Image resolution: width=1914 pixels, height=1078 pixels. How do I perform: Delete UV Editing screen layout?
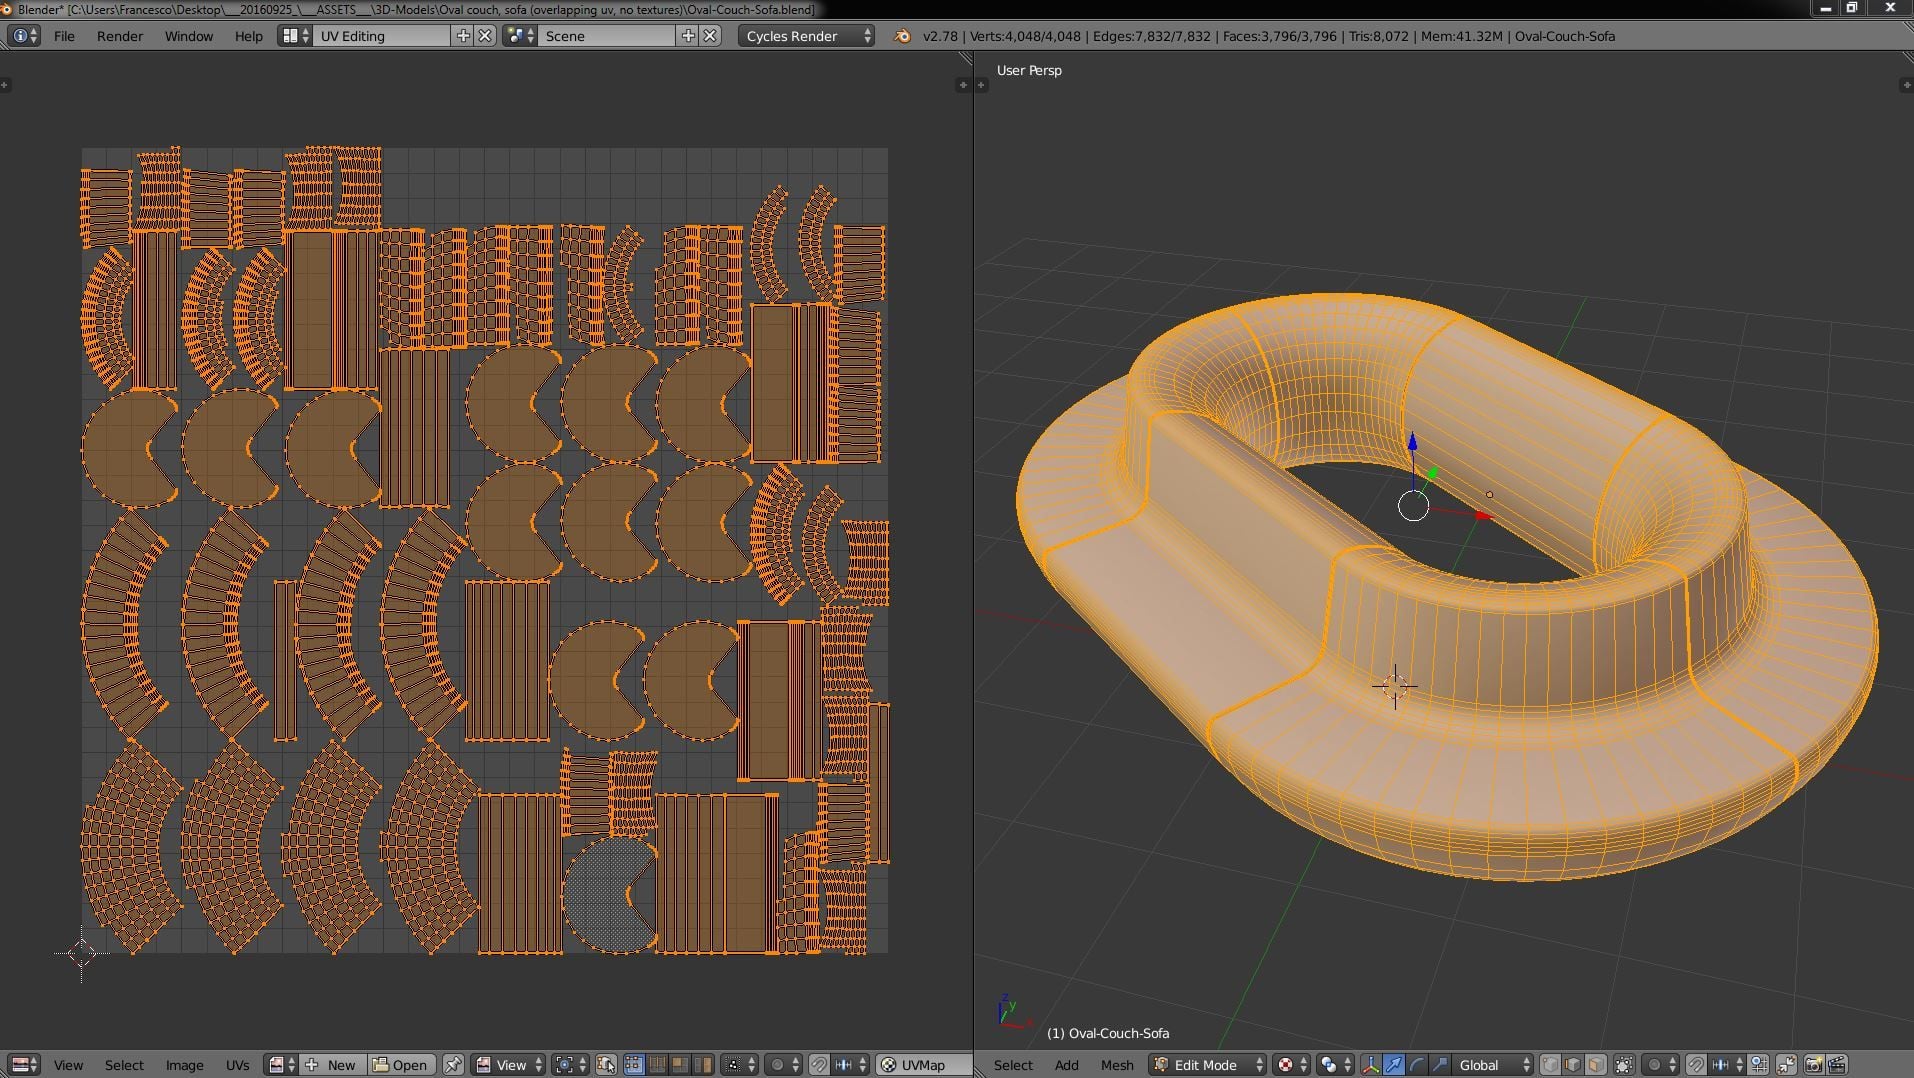click(x=485, y=36)
